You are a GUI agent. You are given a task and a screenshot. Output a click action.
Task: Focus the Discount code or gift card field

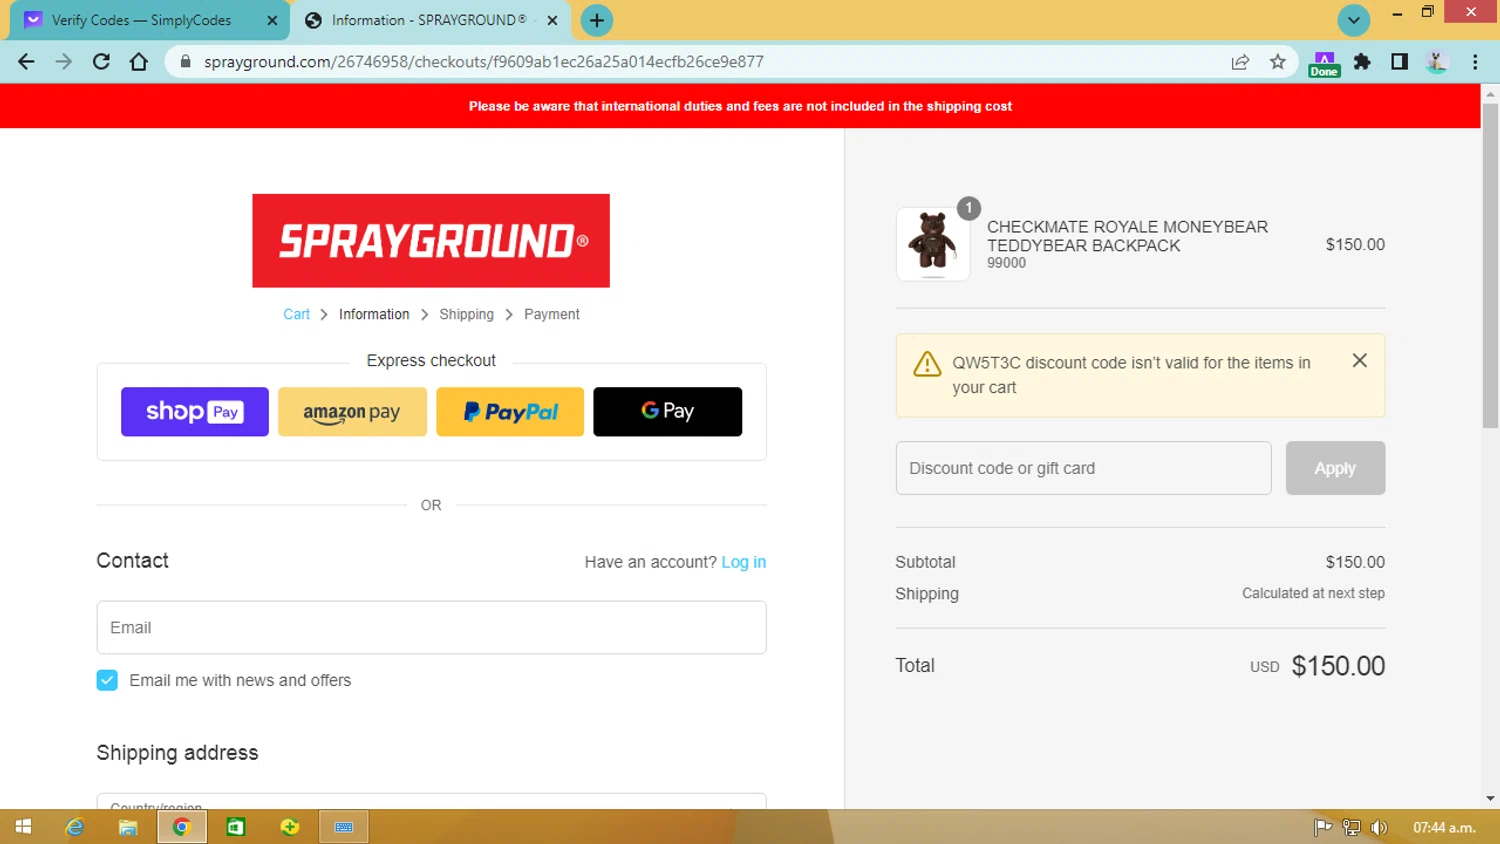(1083, 468)
